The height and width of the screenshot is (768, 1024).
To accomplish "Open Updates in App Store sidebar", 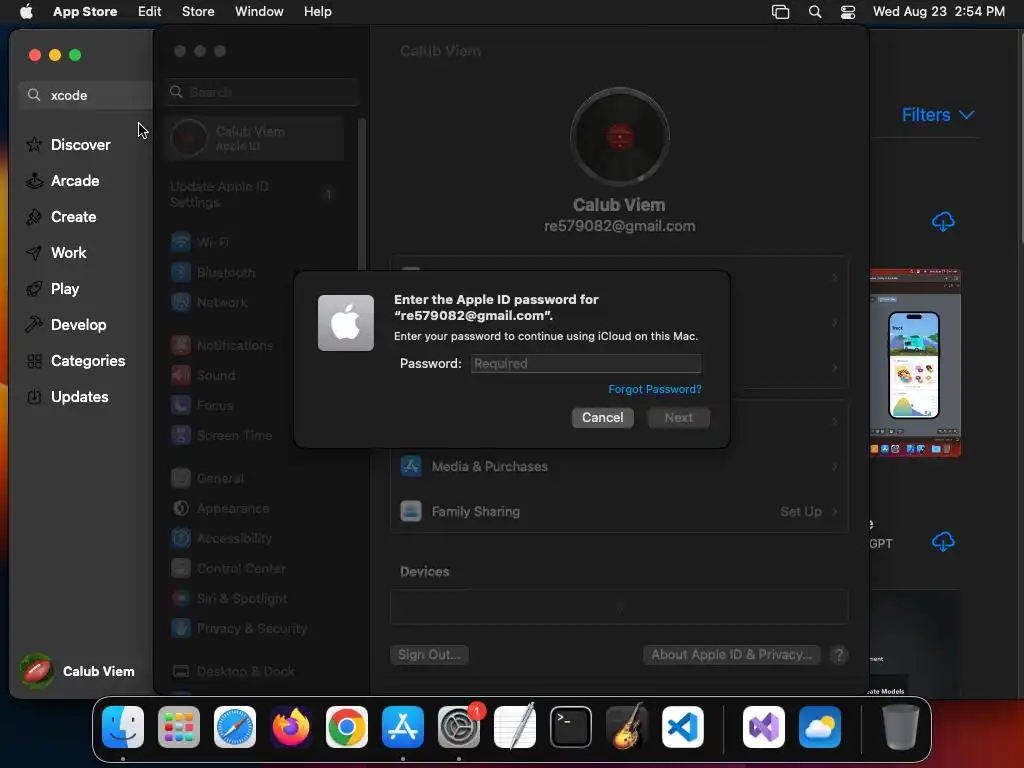I will 67,396.
